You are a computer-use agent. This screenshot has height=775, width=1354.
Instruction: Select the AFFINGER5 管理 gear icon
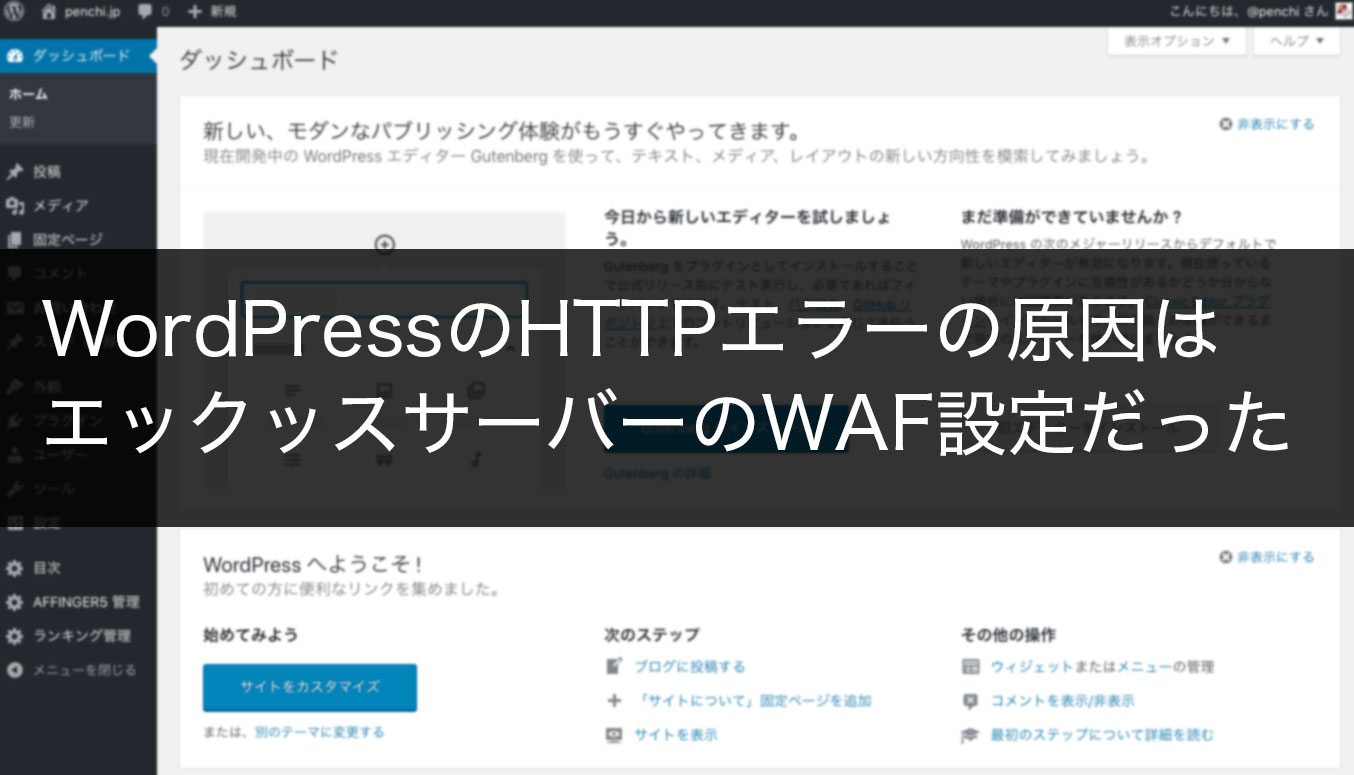(x=16, y=602)
